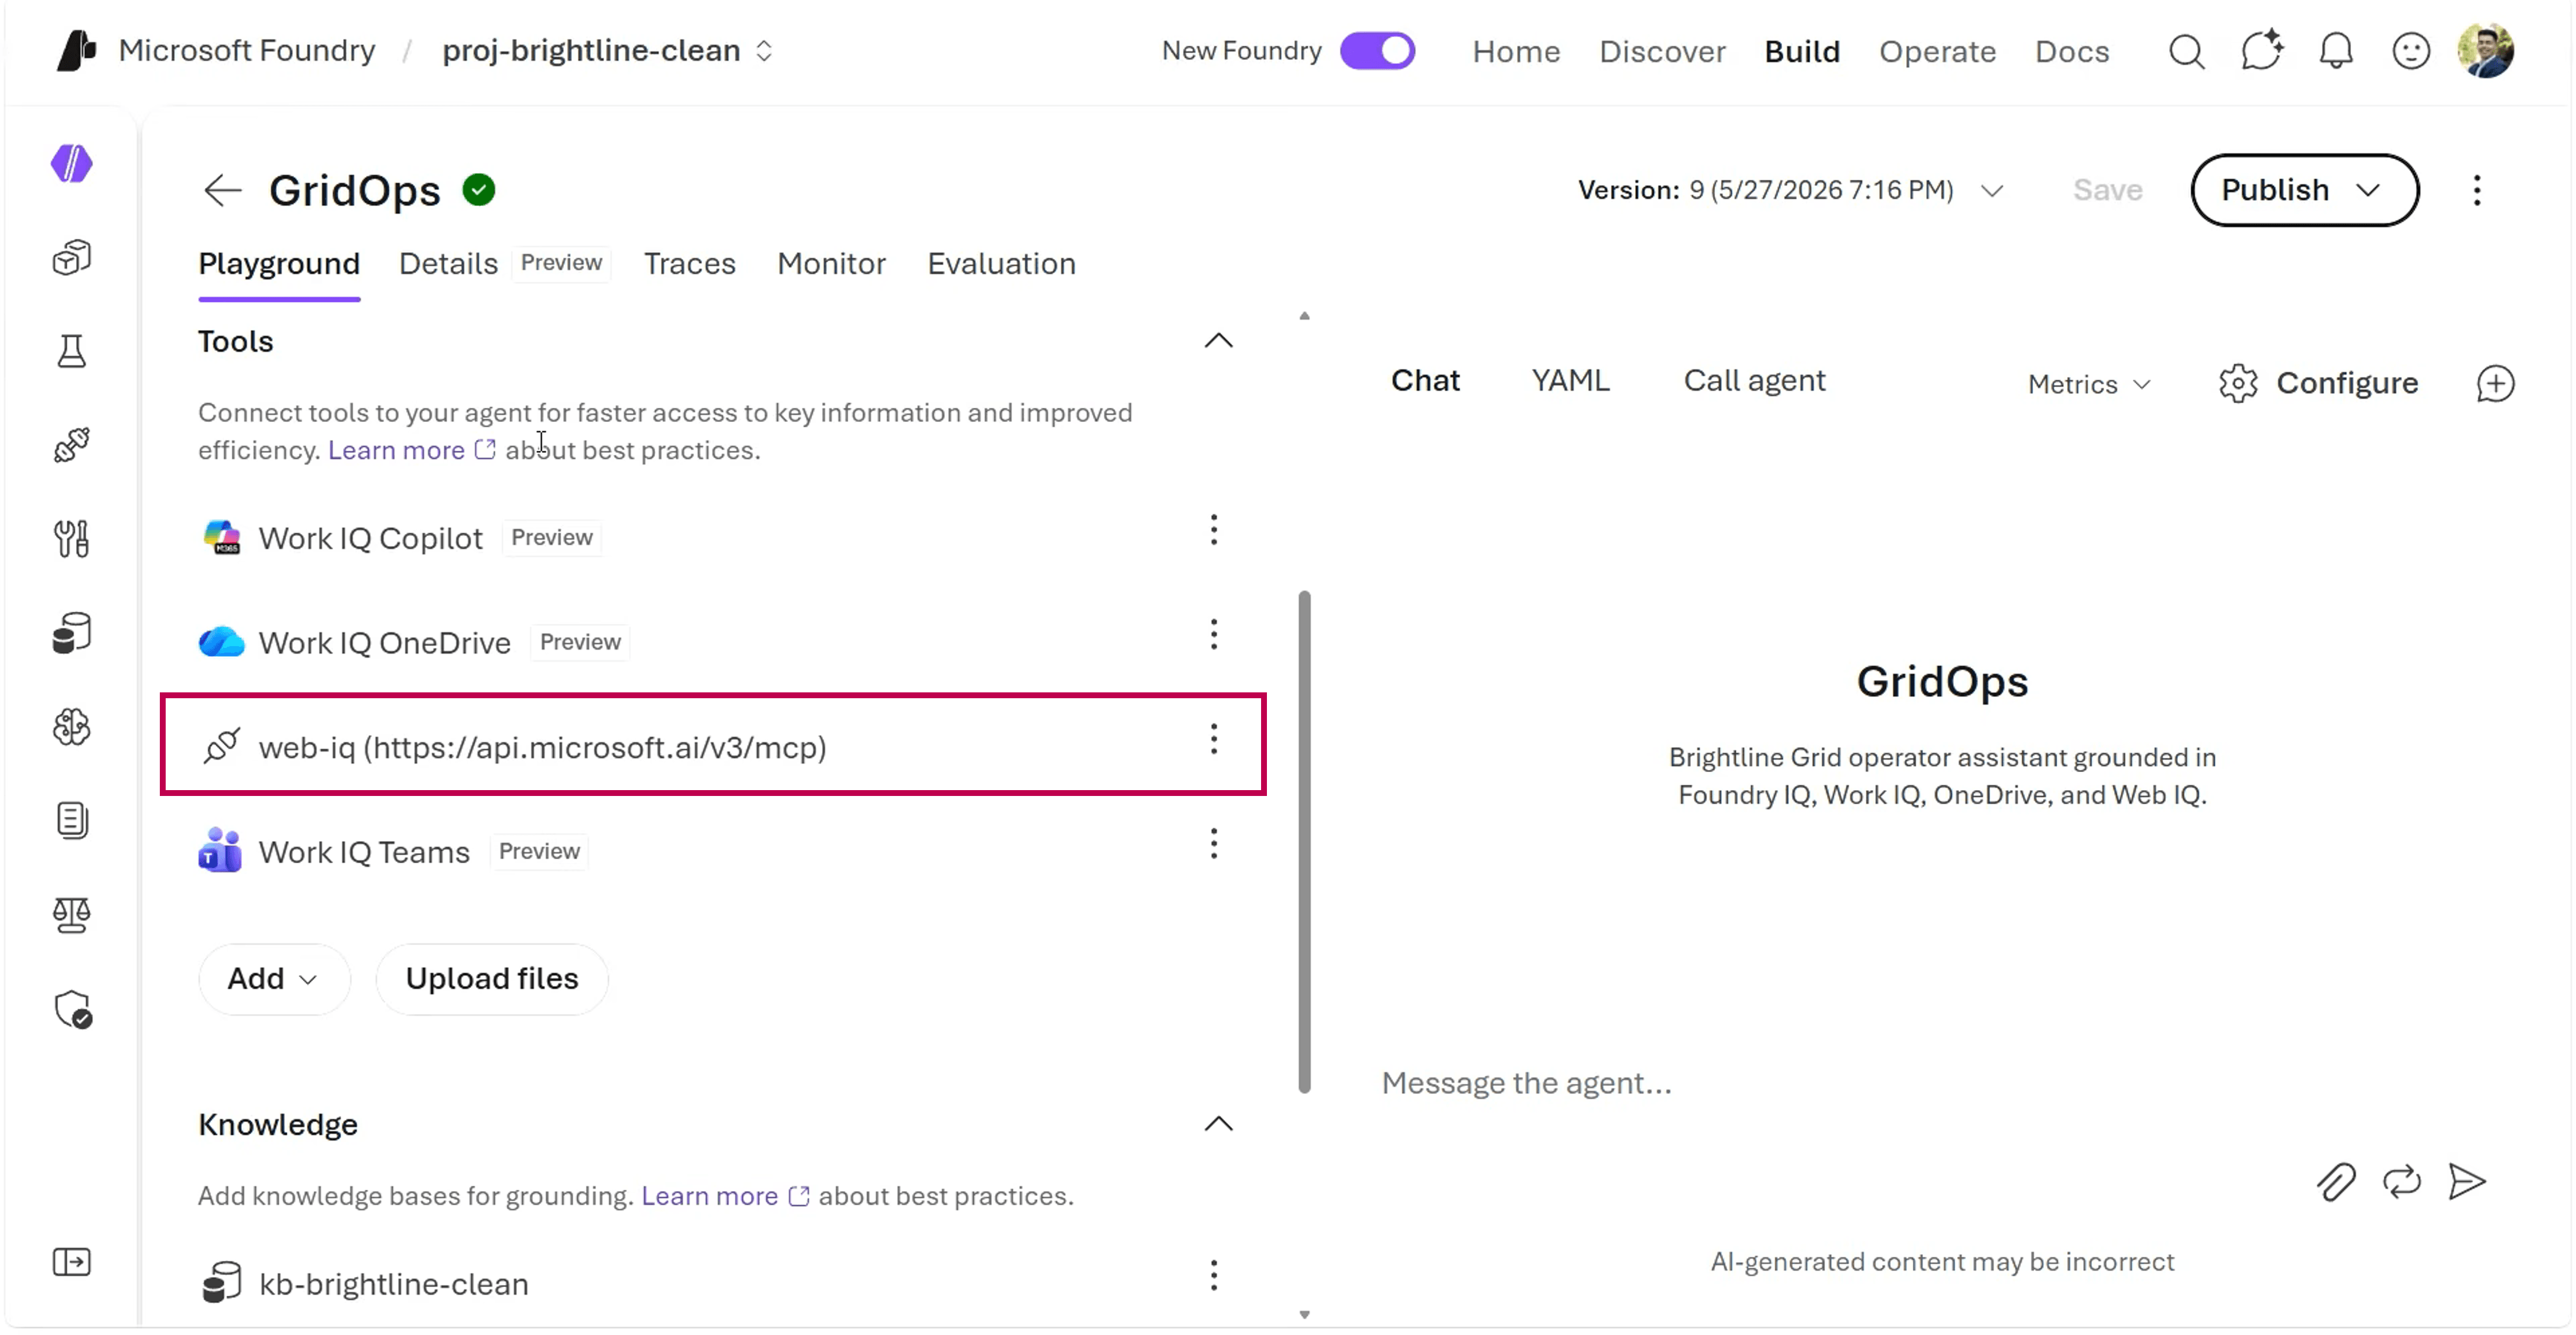Go to Build in top navigation

(1801, 51)
